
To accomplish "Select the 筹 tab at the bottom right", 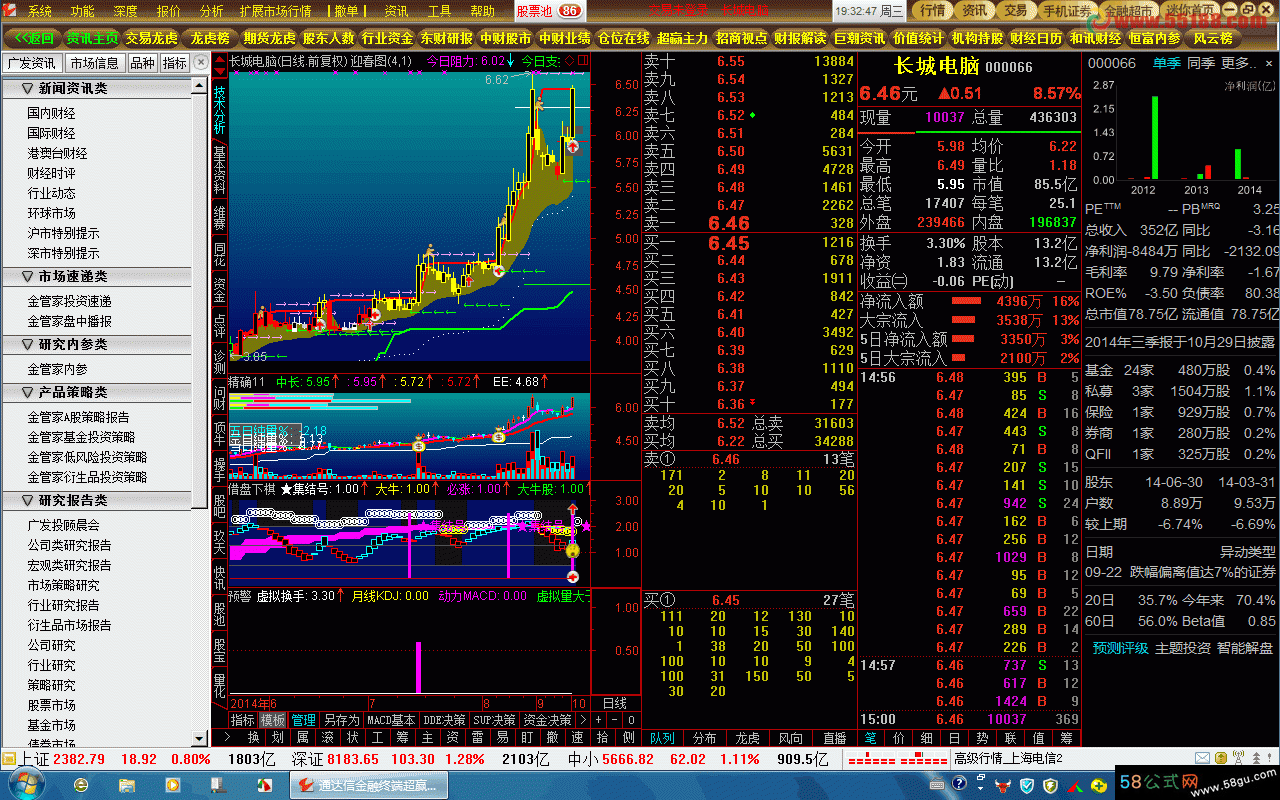I will click(1066, 738).
